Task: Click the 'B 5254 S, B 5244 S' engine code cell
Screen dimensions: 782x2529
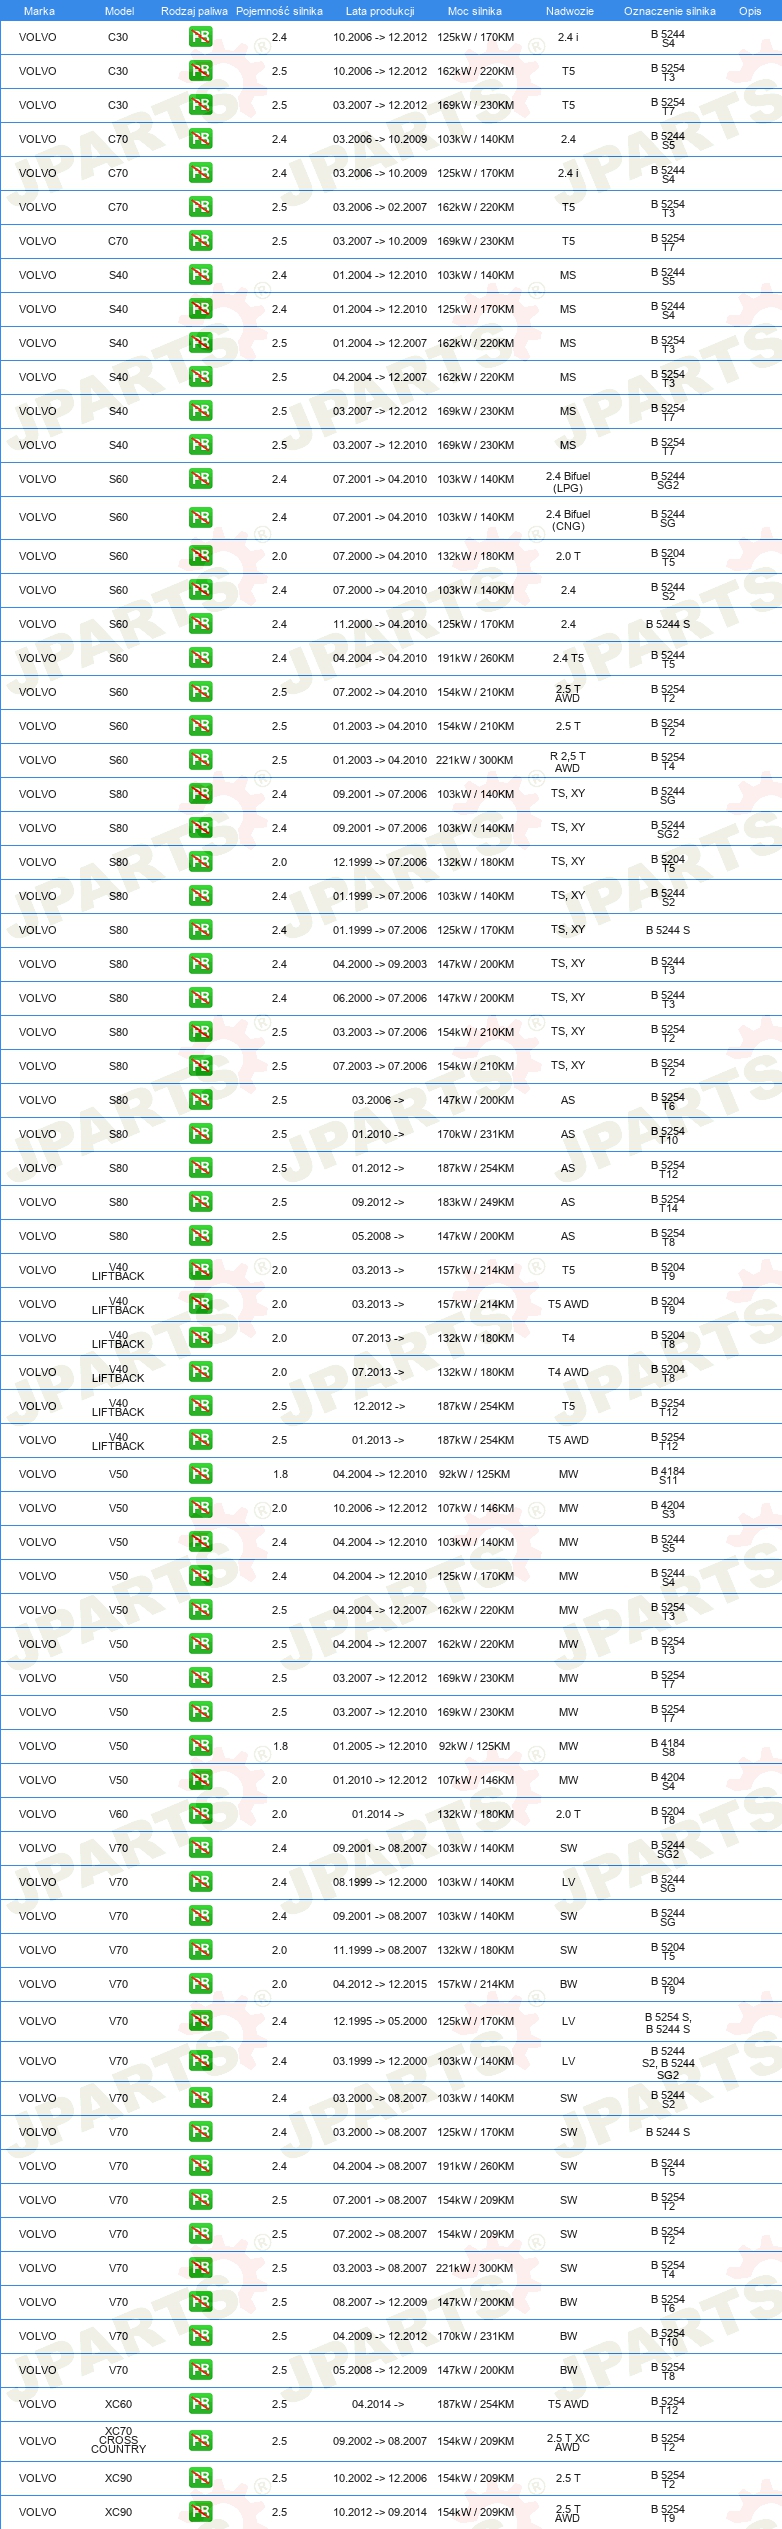Action: click(668, 2022)
